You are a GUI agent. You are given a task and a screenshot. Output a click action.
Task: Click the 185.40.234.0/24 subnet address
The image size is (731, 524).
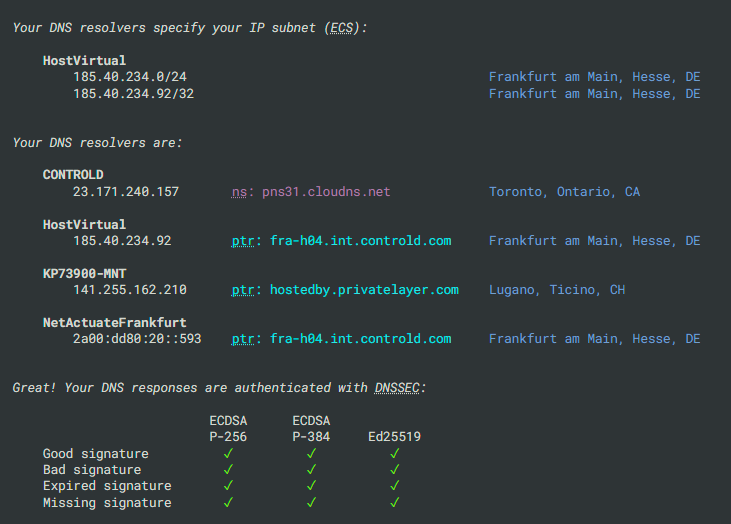[x=130, y=76]
